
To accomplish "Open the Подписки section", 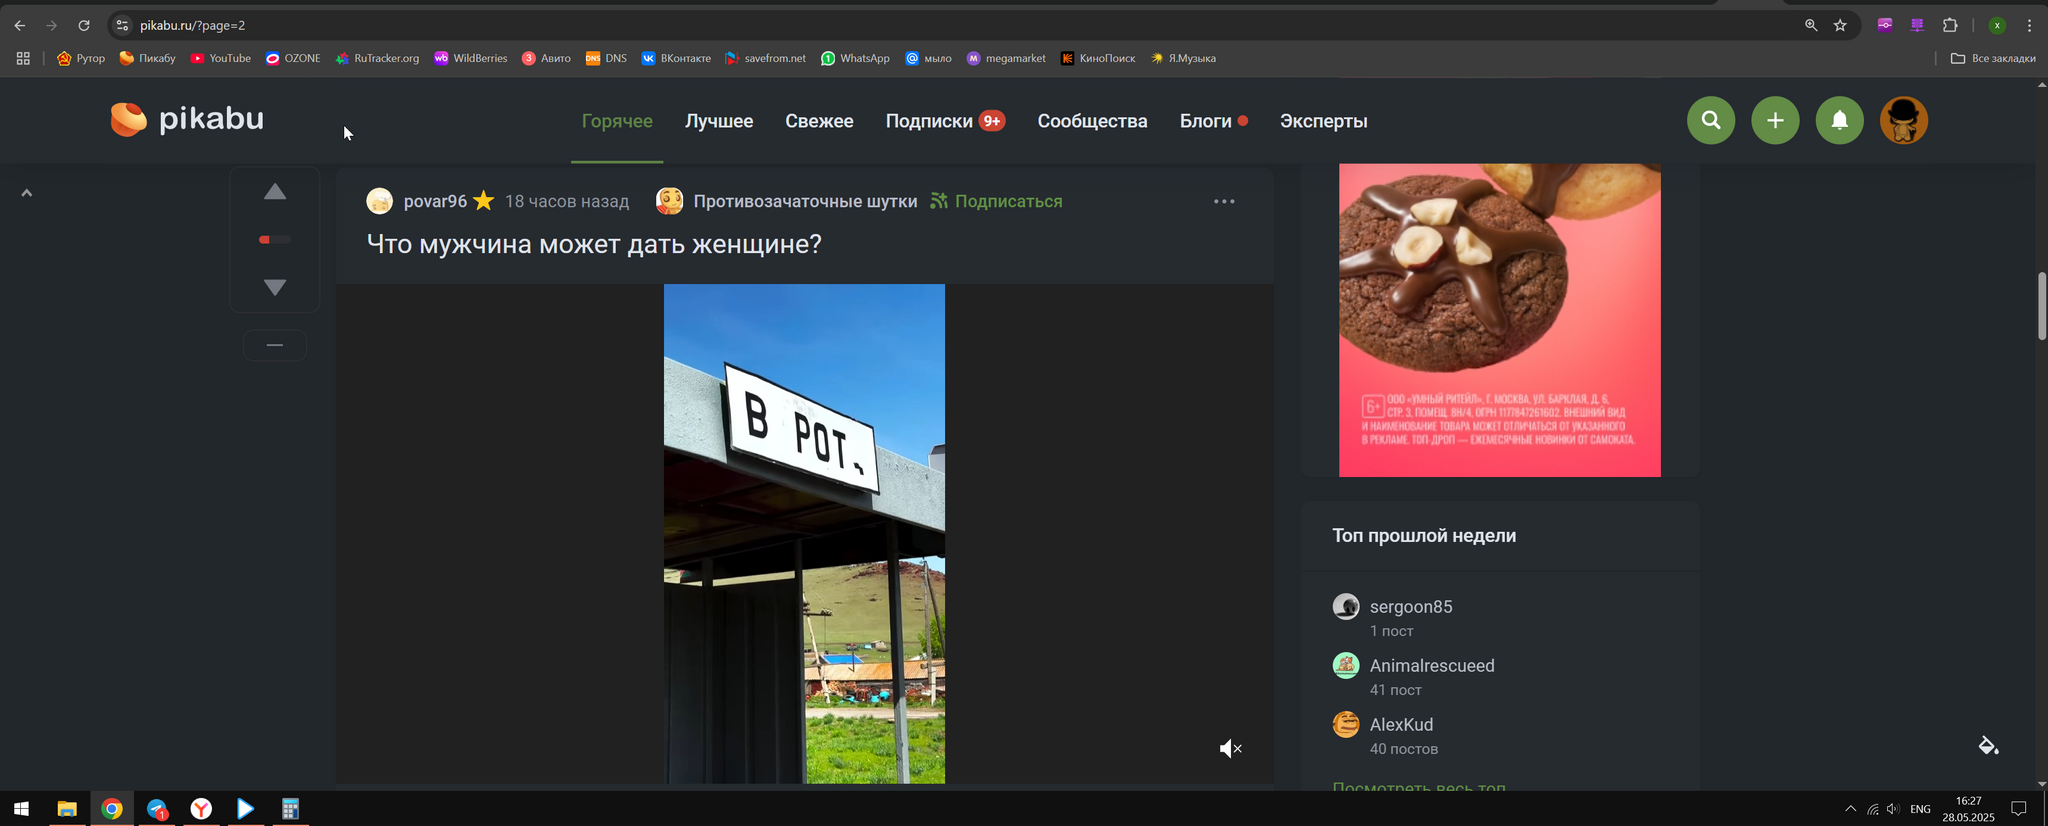I will tap(929, 121).
